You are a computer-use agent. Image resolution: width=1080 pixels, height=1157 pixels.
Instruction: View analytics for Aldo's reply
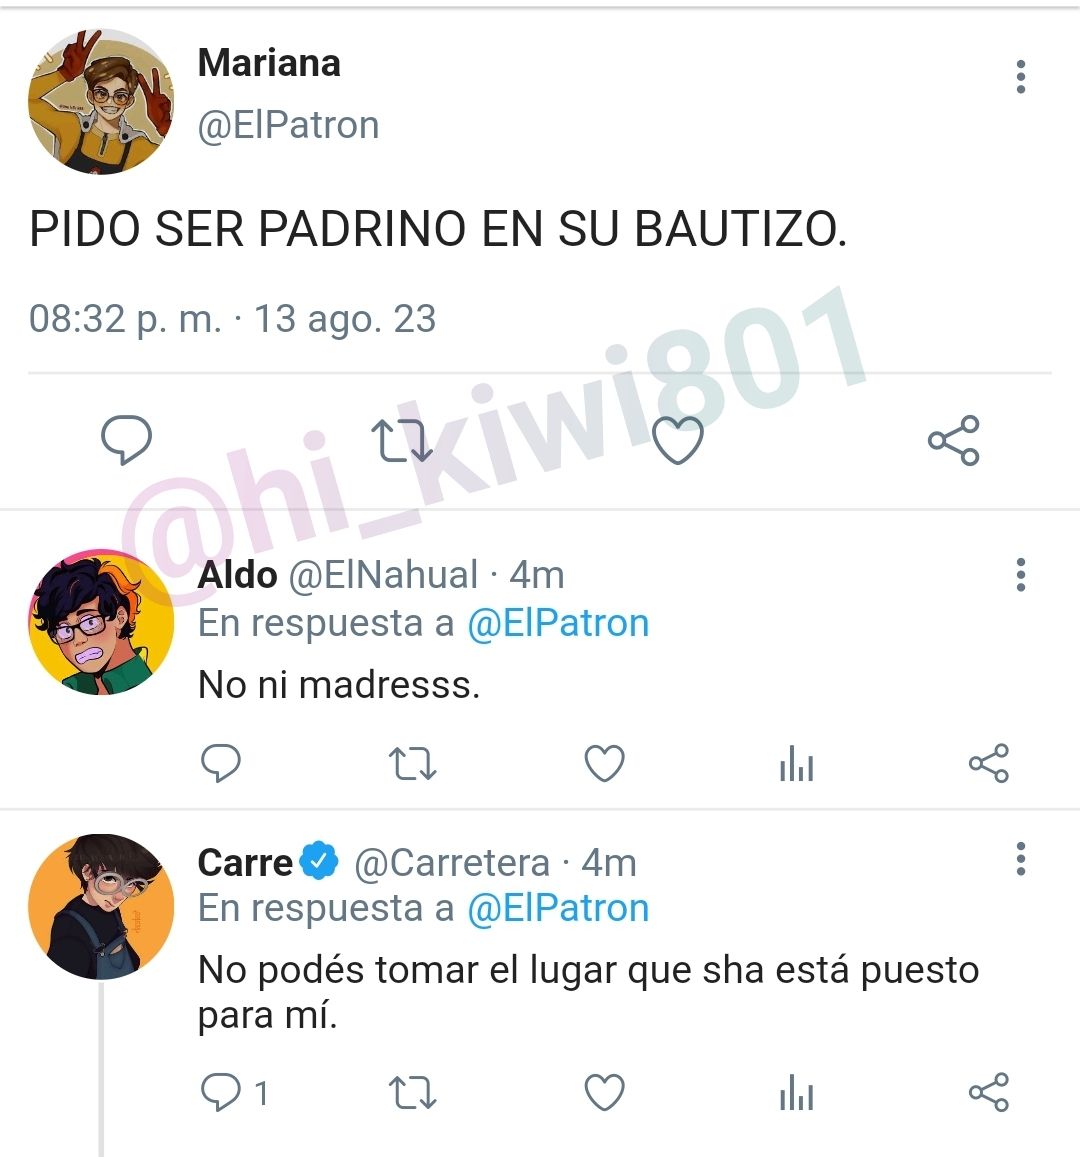coord(797,764)
